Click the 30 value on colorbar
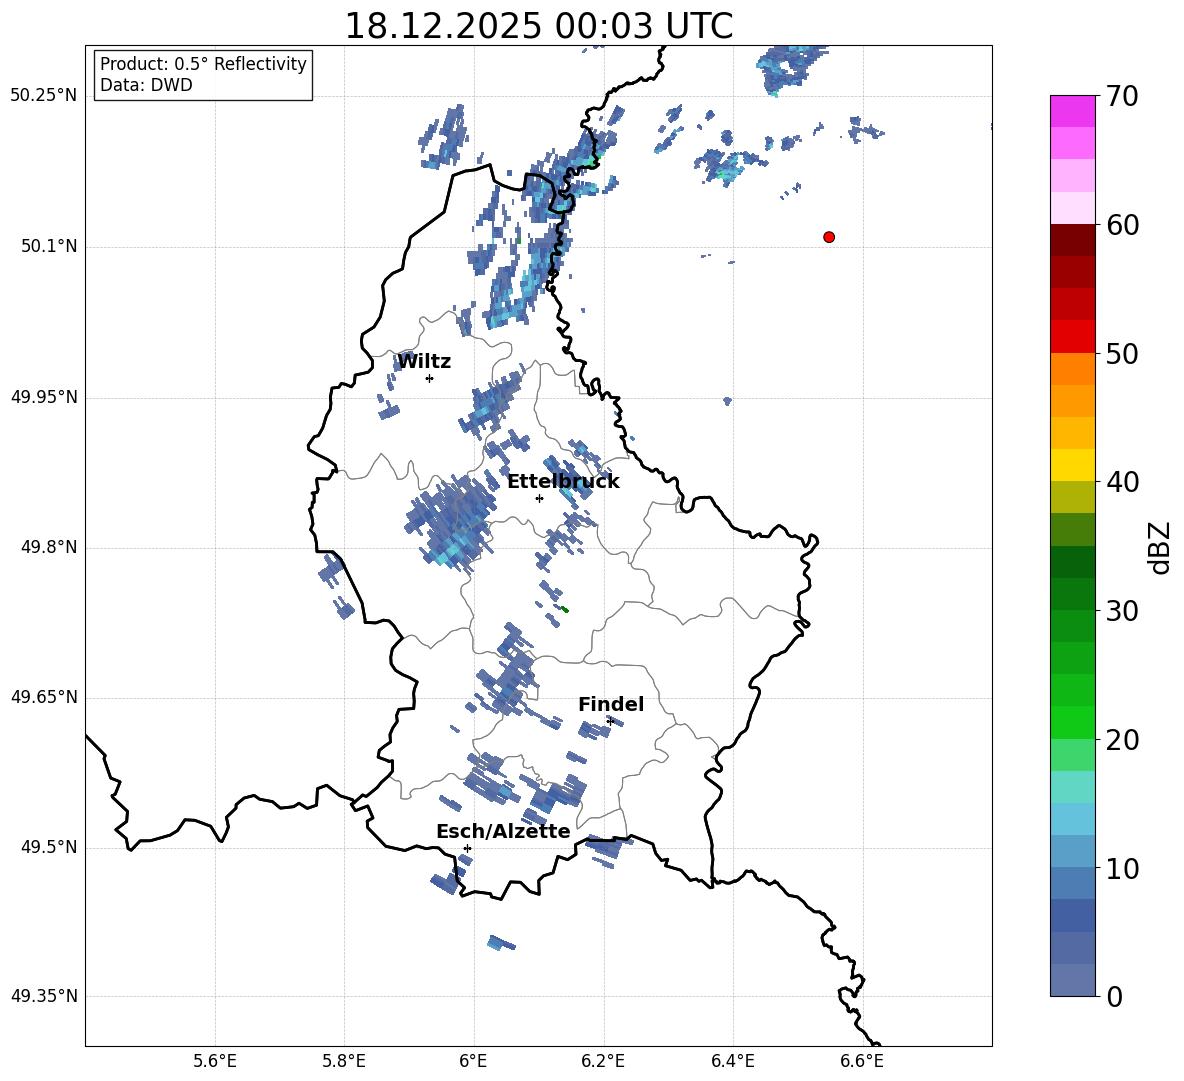The height and width of the screenshot is (1081, 1184). point(1122,611)
